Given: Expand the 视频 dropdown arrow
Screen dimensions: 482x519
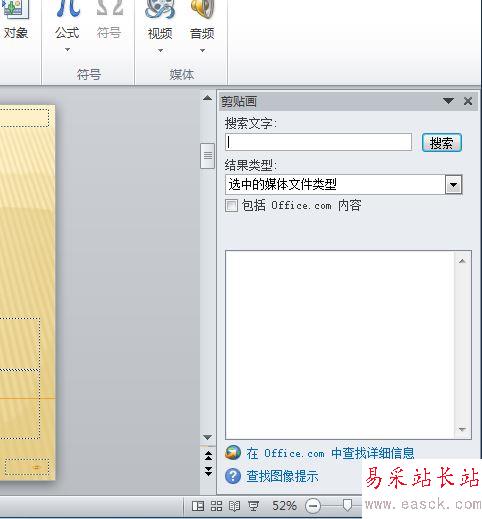Looking at the screenshot, I should coord(160,51).
